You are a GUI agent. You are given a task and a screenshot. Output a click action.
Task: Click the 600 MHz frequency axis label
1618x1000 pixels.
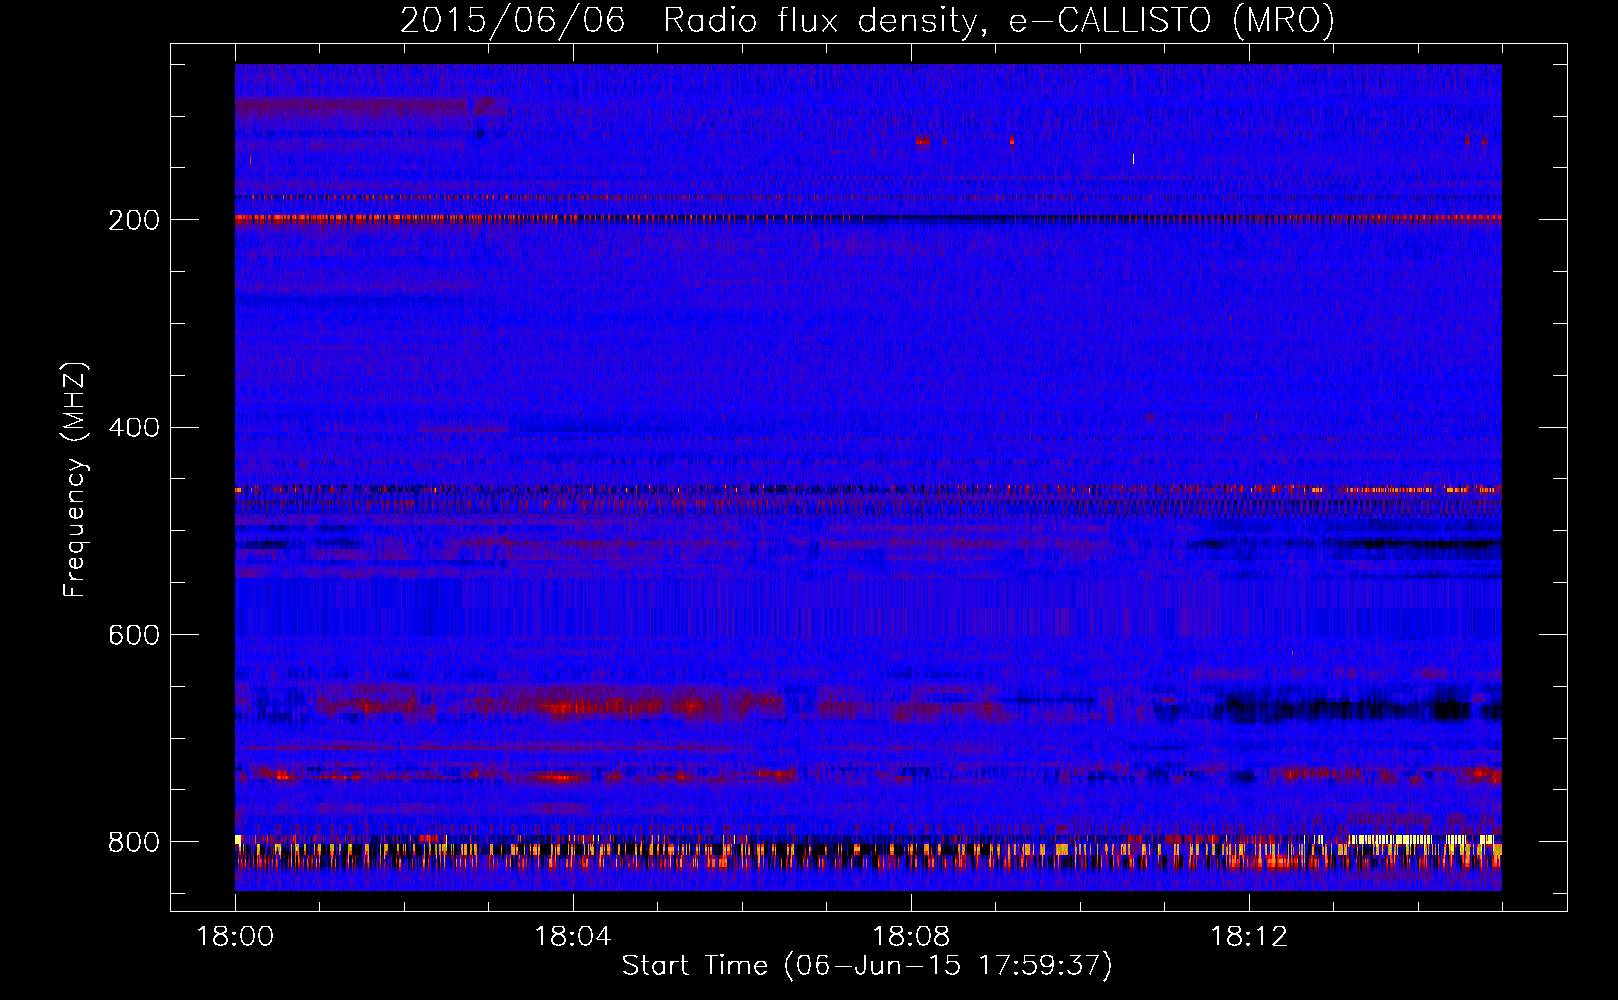(x=133, y=636)
